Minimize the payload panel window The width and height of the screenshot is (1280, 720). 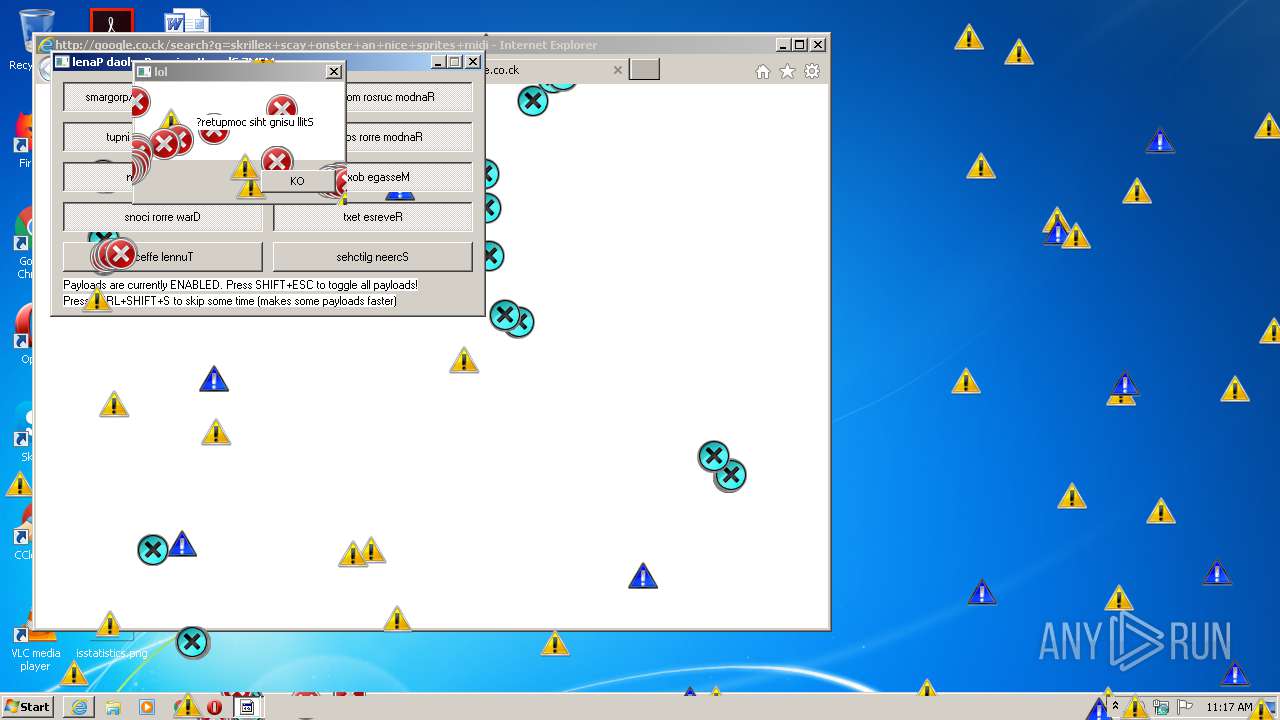coord(438,62)
